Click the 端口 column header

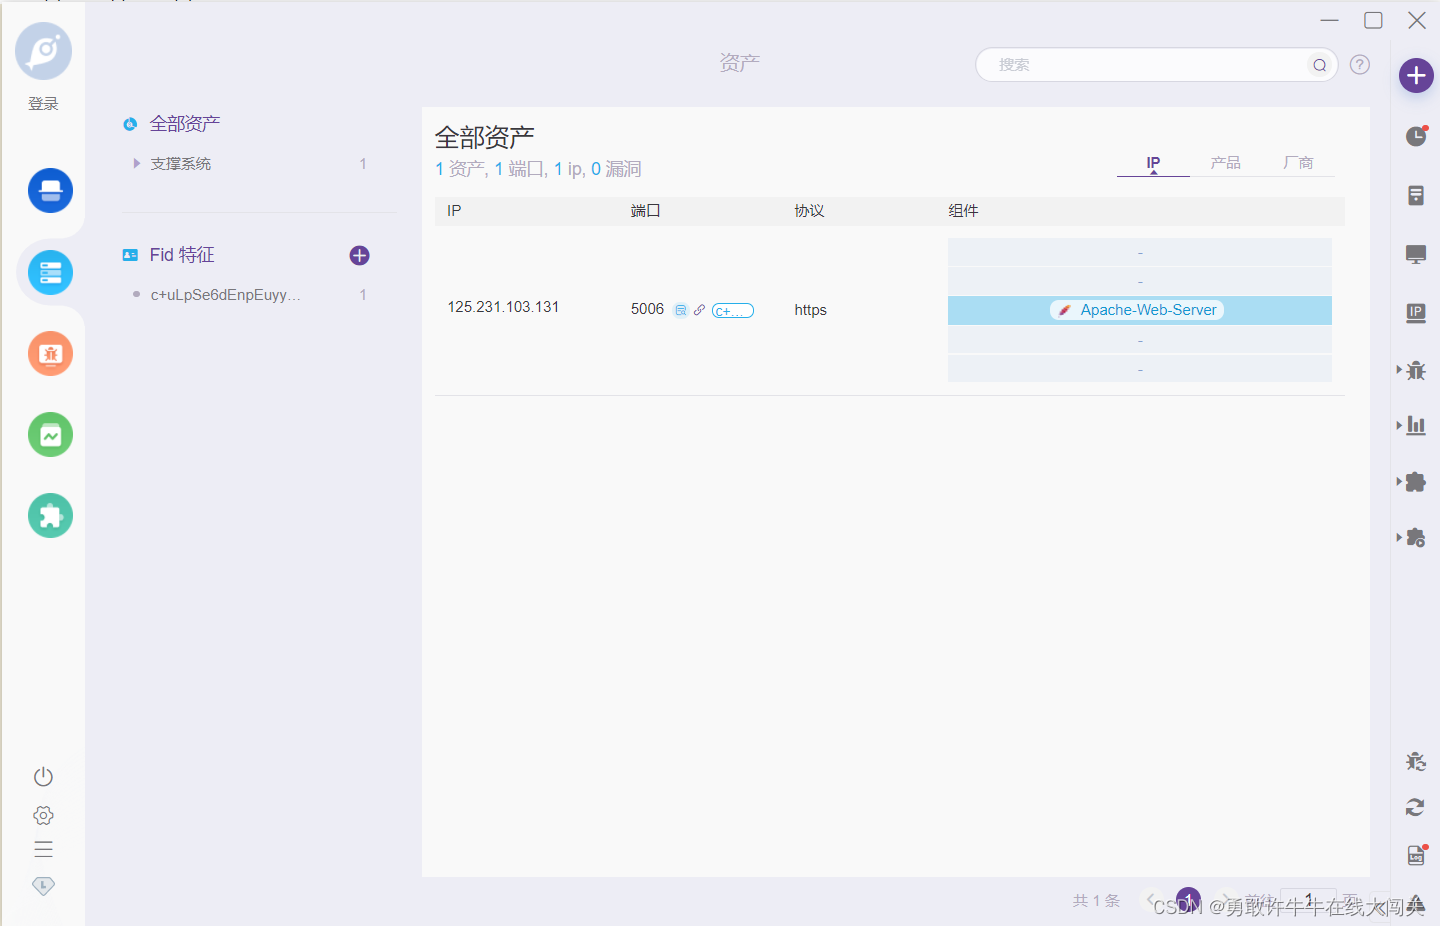646,211
